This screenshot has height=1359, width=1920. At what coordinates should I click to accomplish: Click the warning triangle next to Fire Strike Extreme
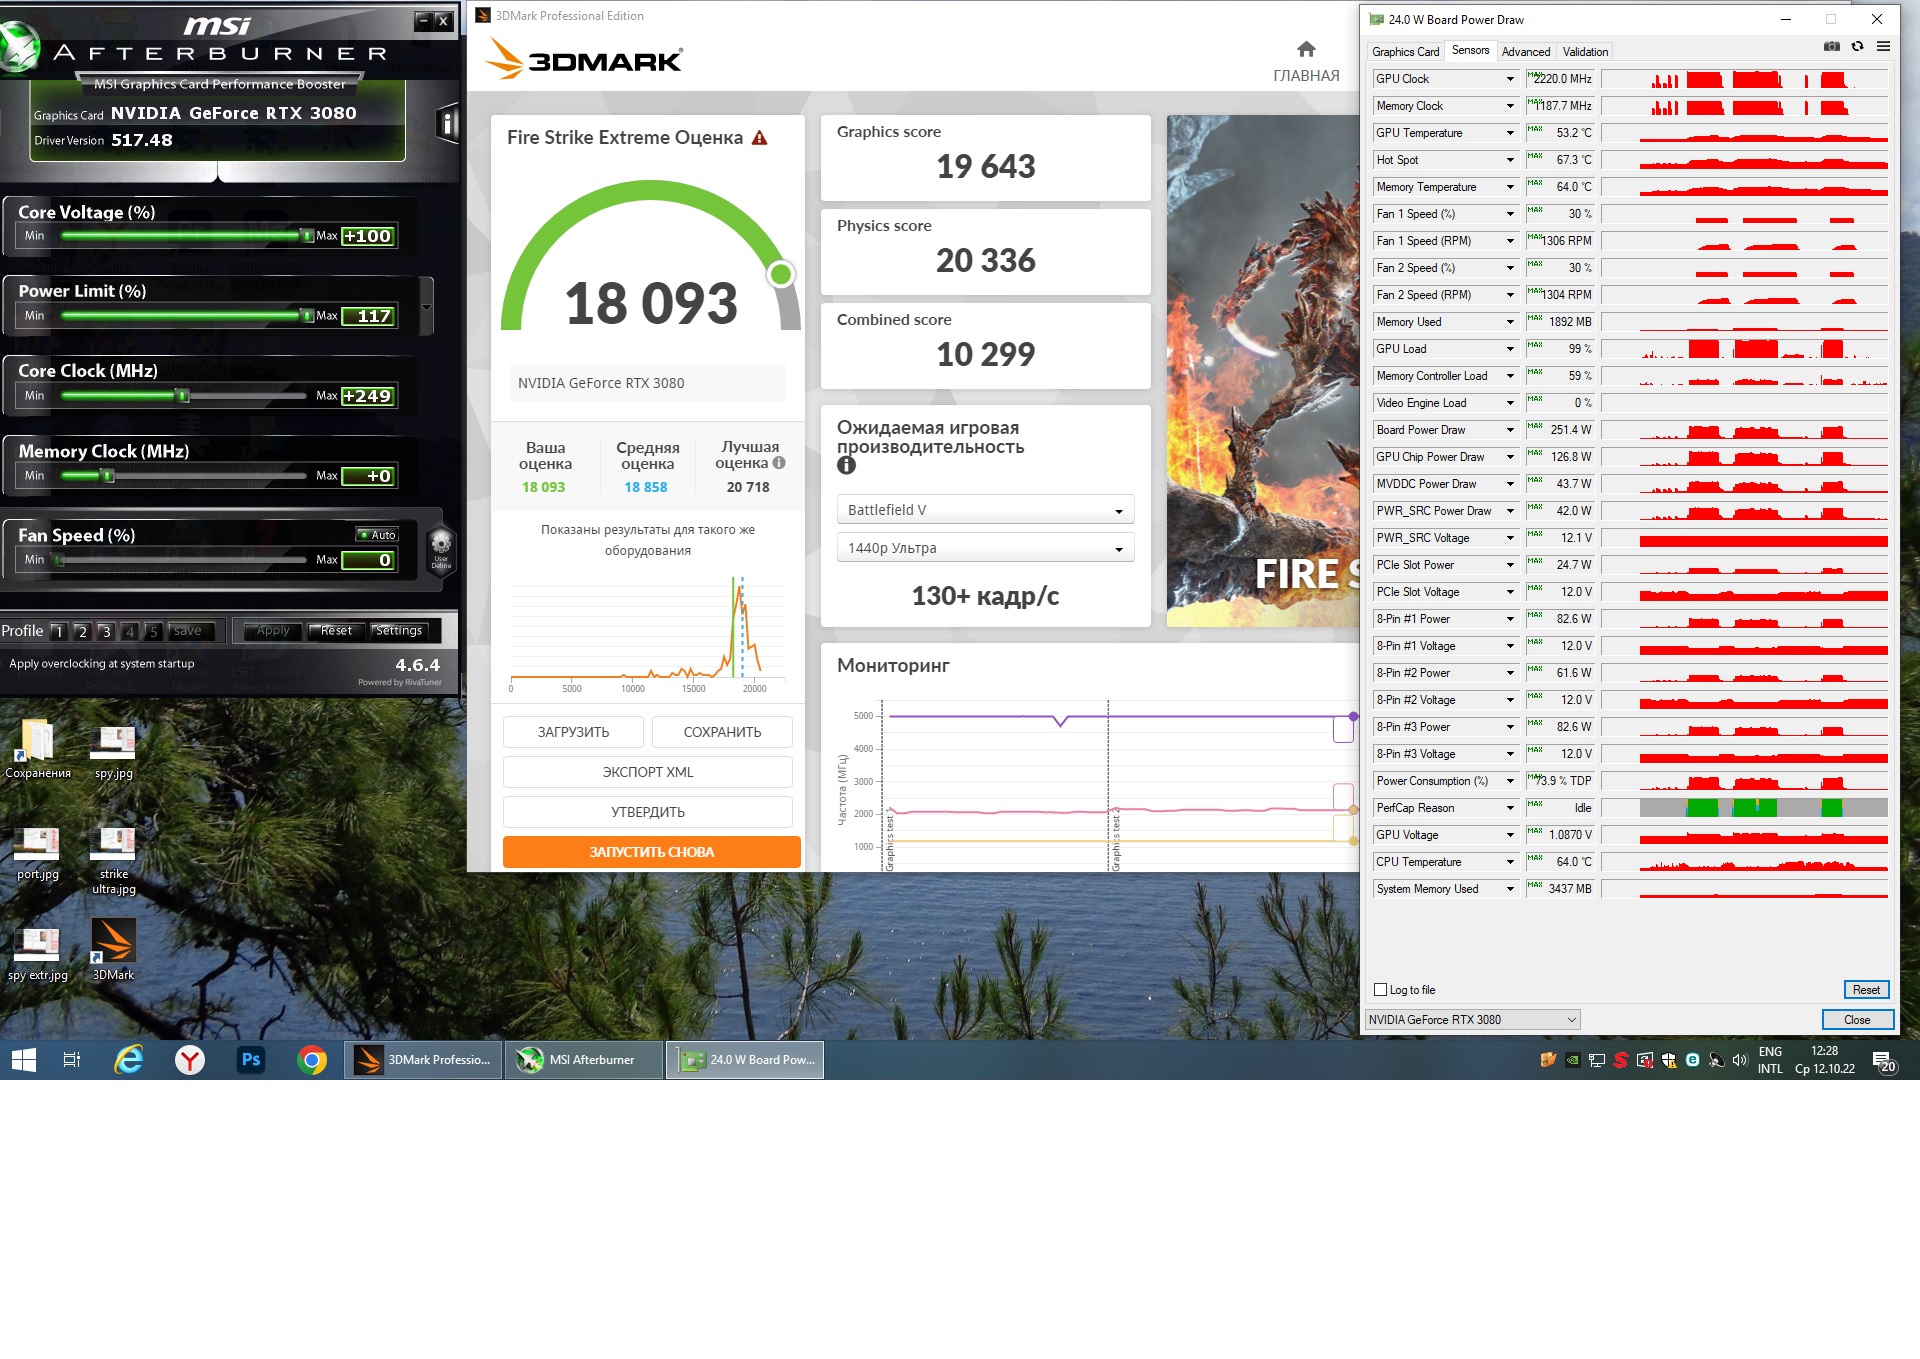760,138
